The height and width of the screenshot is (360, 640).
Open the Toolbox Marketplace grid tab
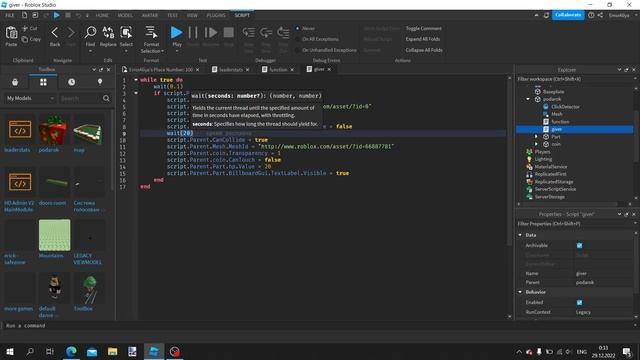(x=43, y=82)
